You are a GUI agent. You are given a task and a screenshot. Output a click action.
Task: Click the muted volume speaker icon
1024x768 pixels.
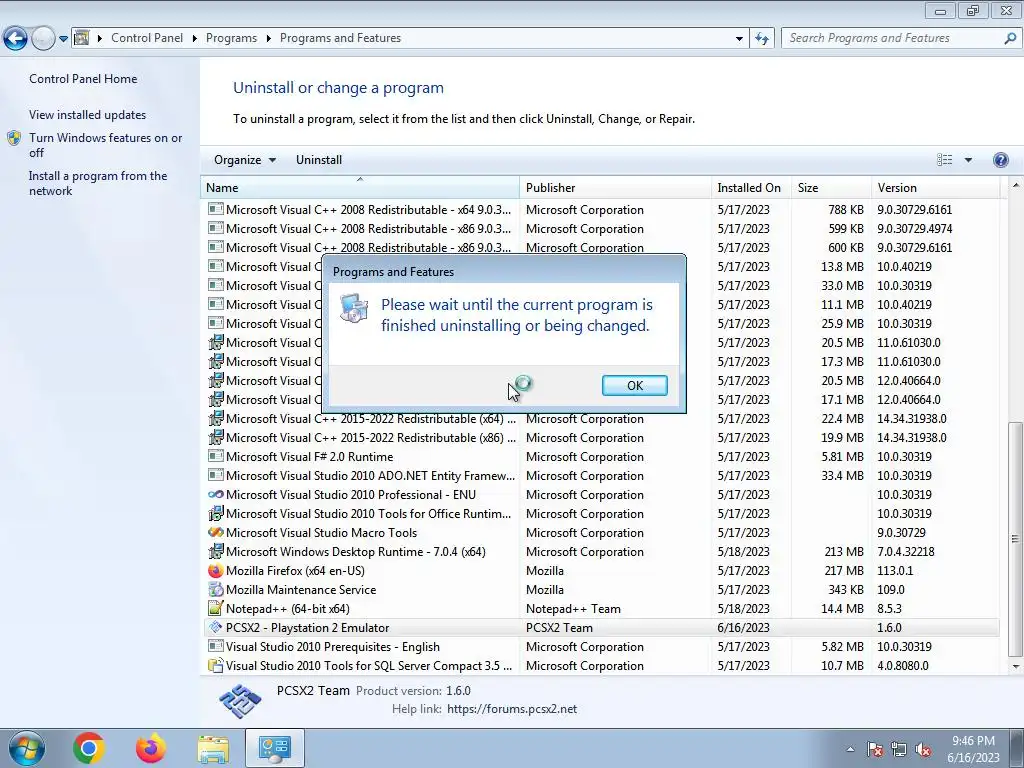click(923, 749)
